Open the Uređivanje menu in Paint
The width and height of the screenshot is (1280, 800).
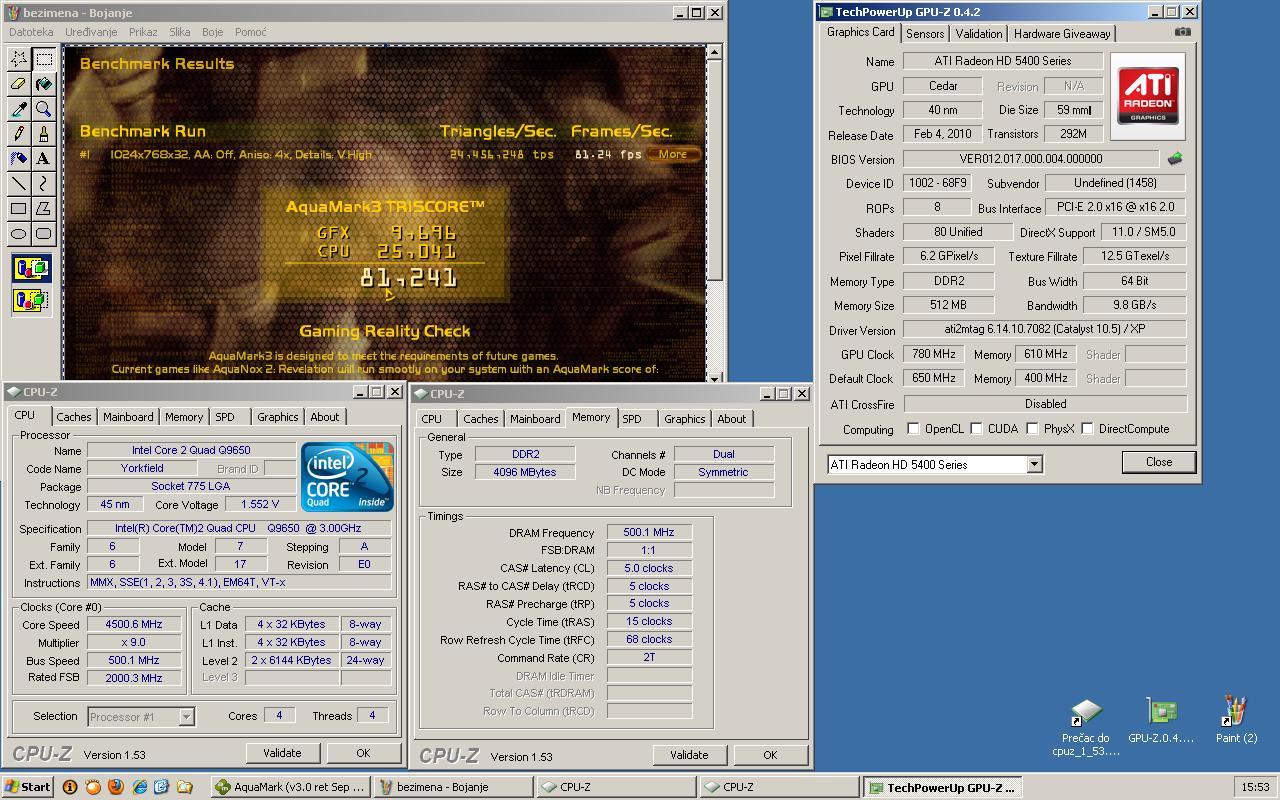(x=91, y=32)
